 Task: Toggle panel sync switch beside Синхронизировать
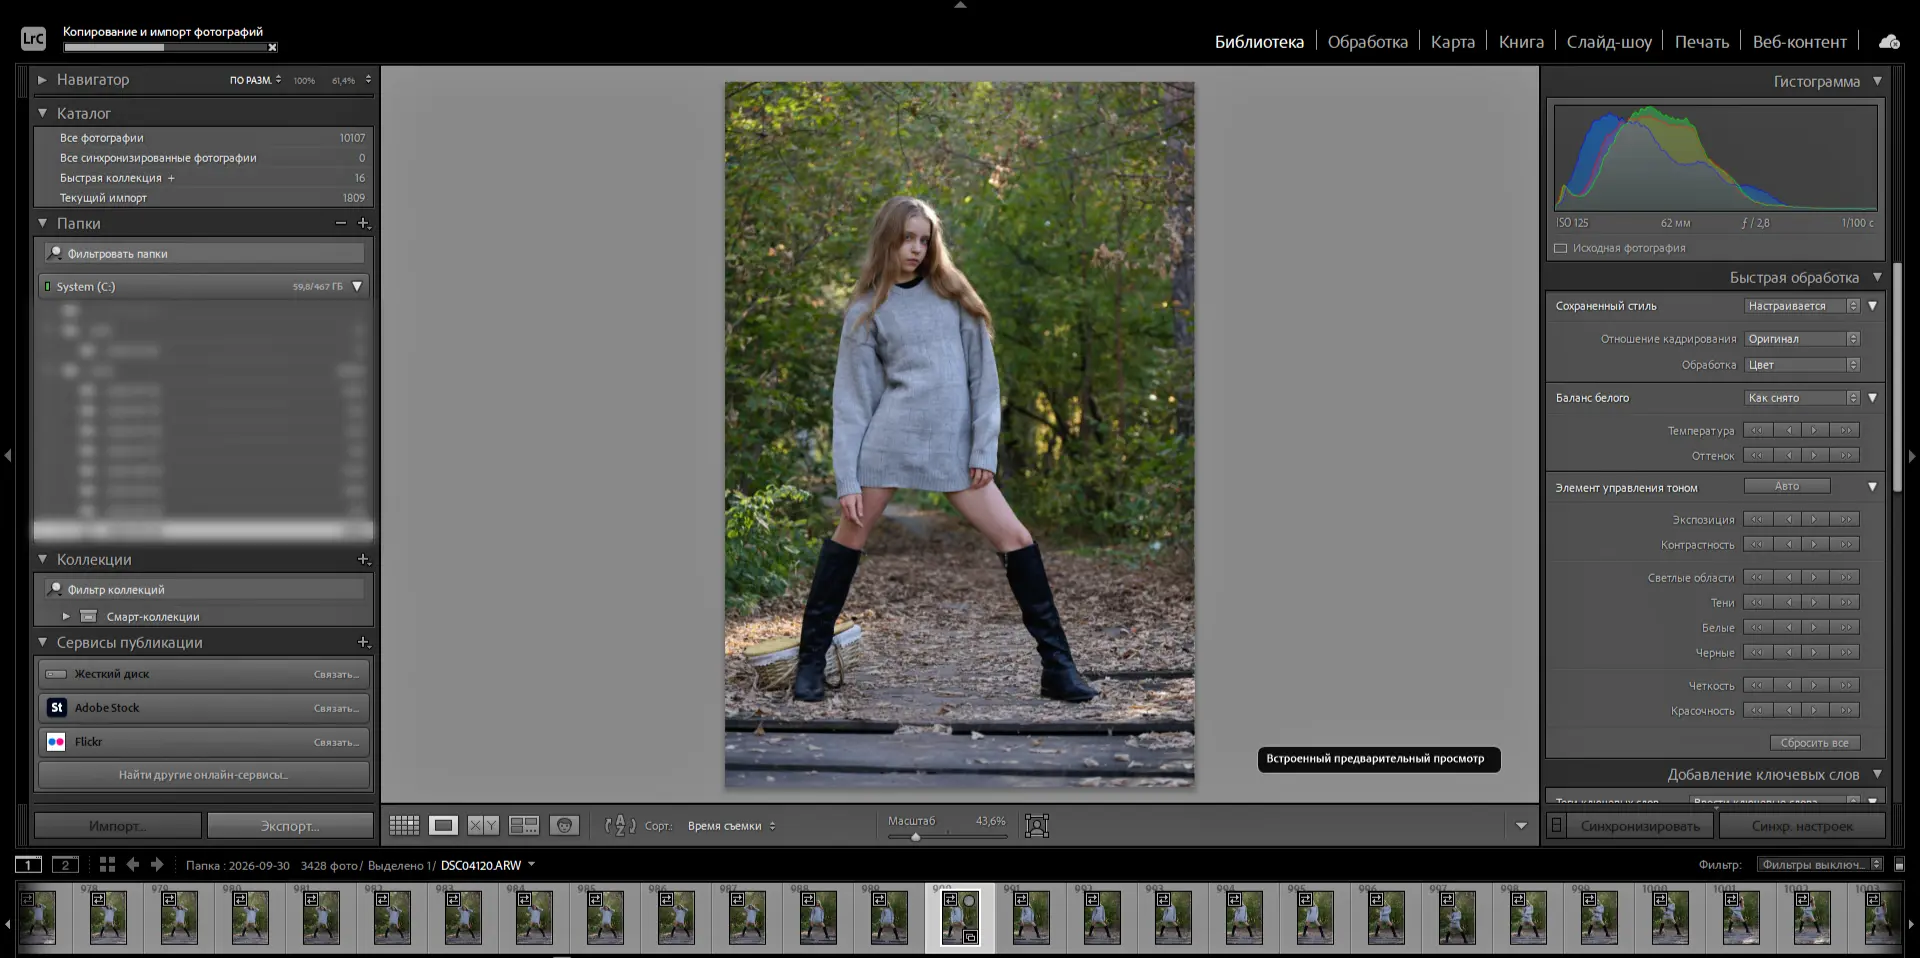point(1556,826)
